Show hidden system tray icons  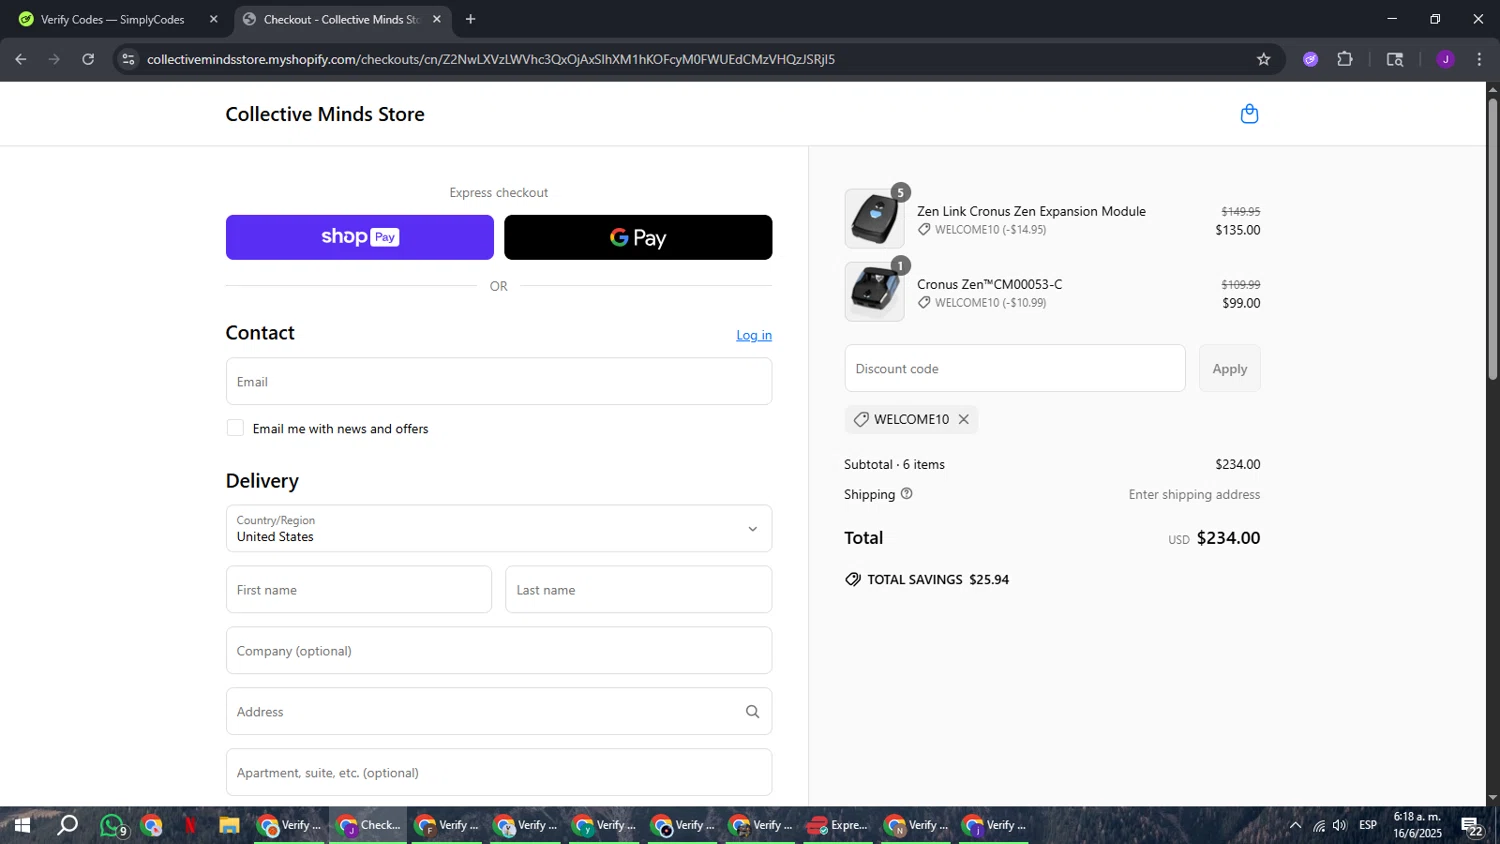(x=1295, y=826)
